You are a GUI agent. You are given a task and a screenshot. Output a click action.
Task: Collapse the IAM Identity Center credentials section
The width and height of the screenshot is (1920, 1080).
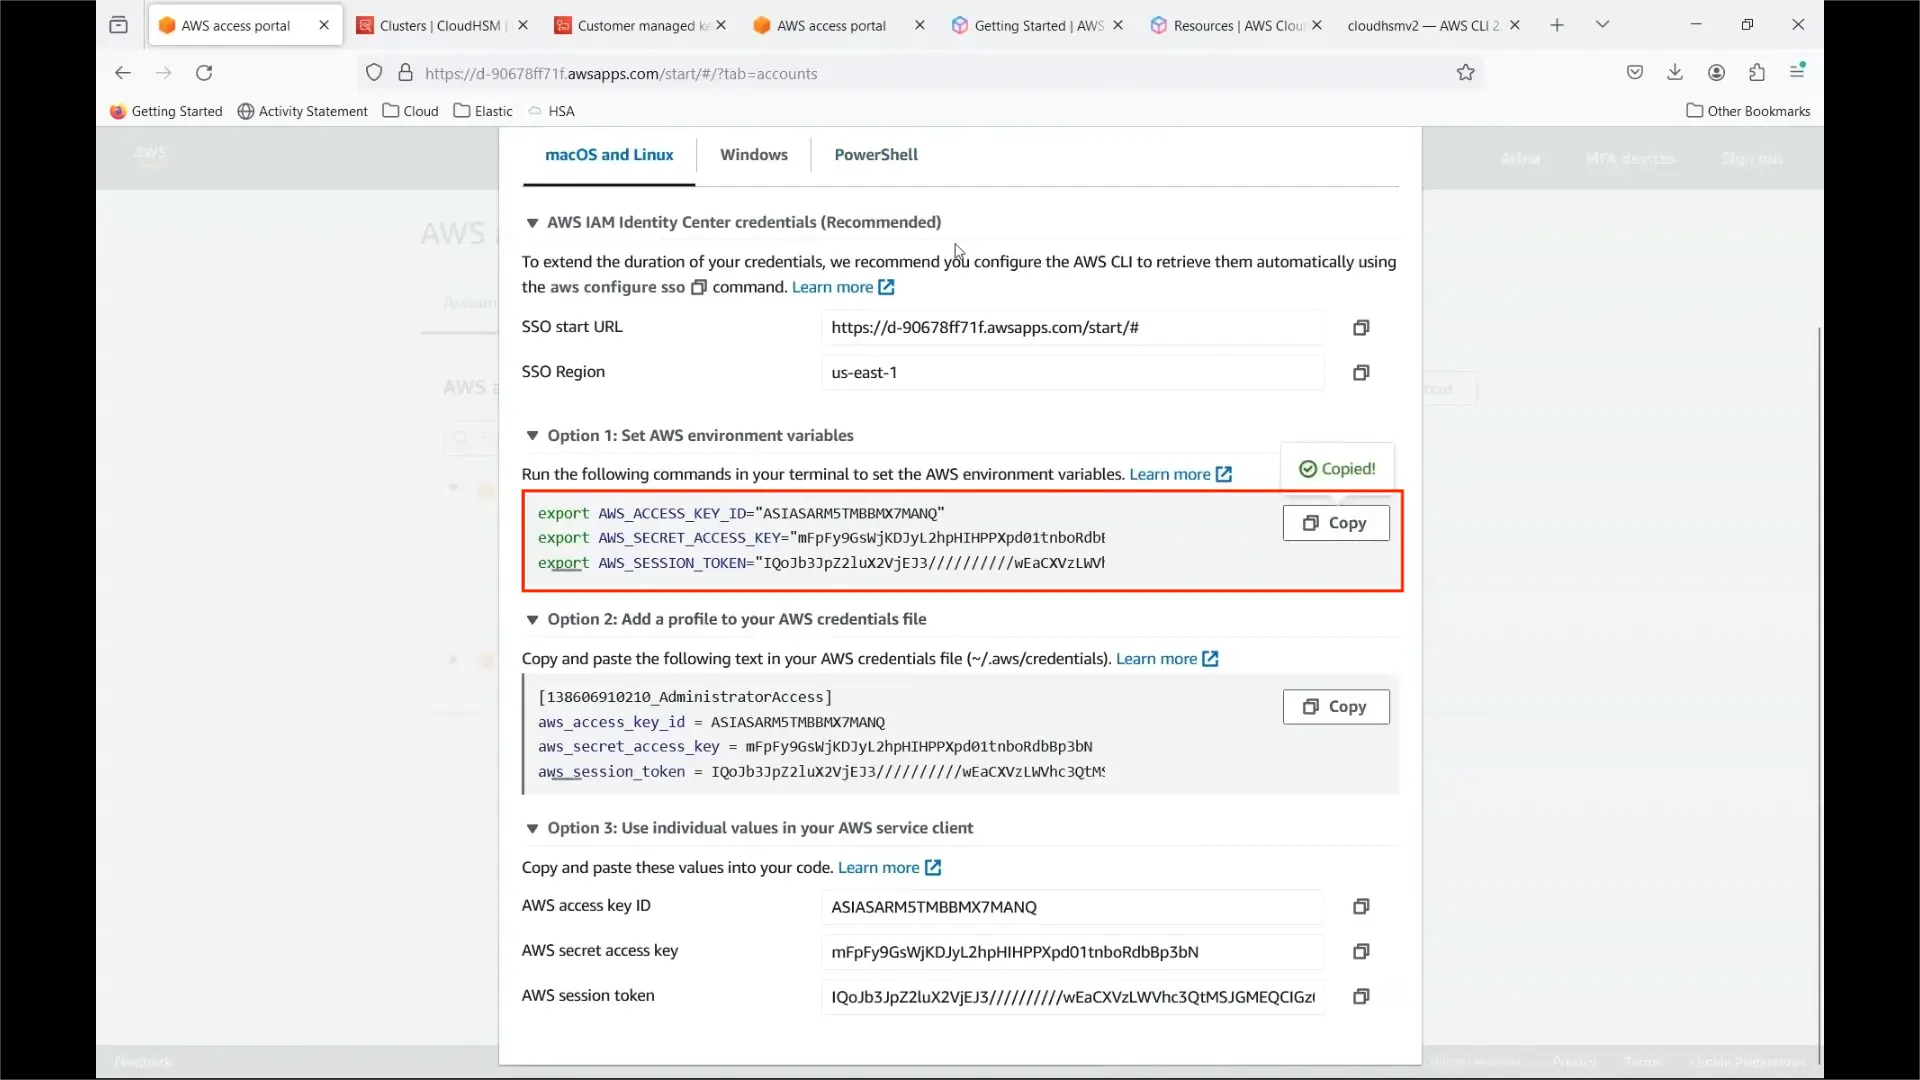tap(532, 223)
